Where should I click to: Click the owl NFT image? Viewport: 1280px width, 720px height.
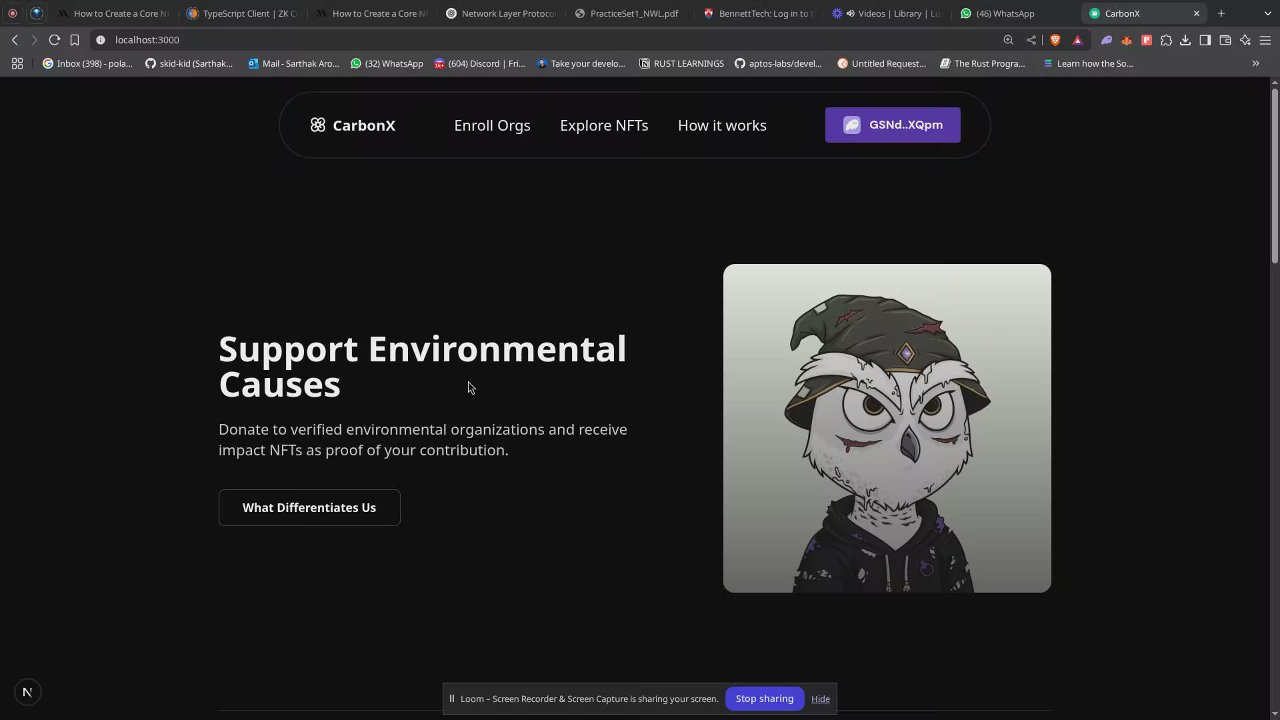click(x=887, y=428)
